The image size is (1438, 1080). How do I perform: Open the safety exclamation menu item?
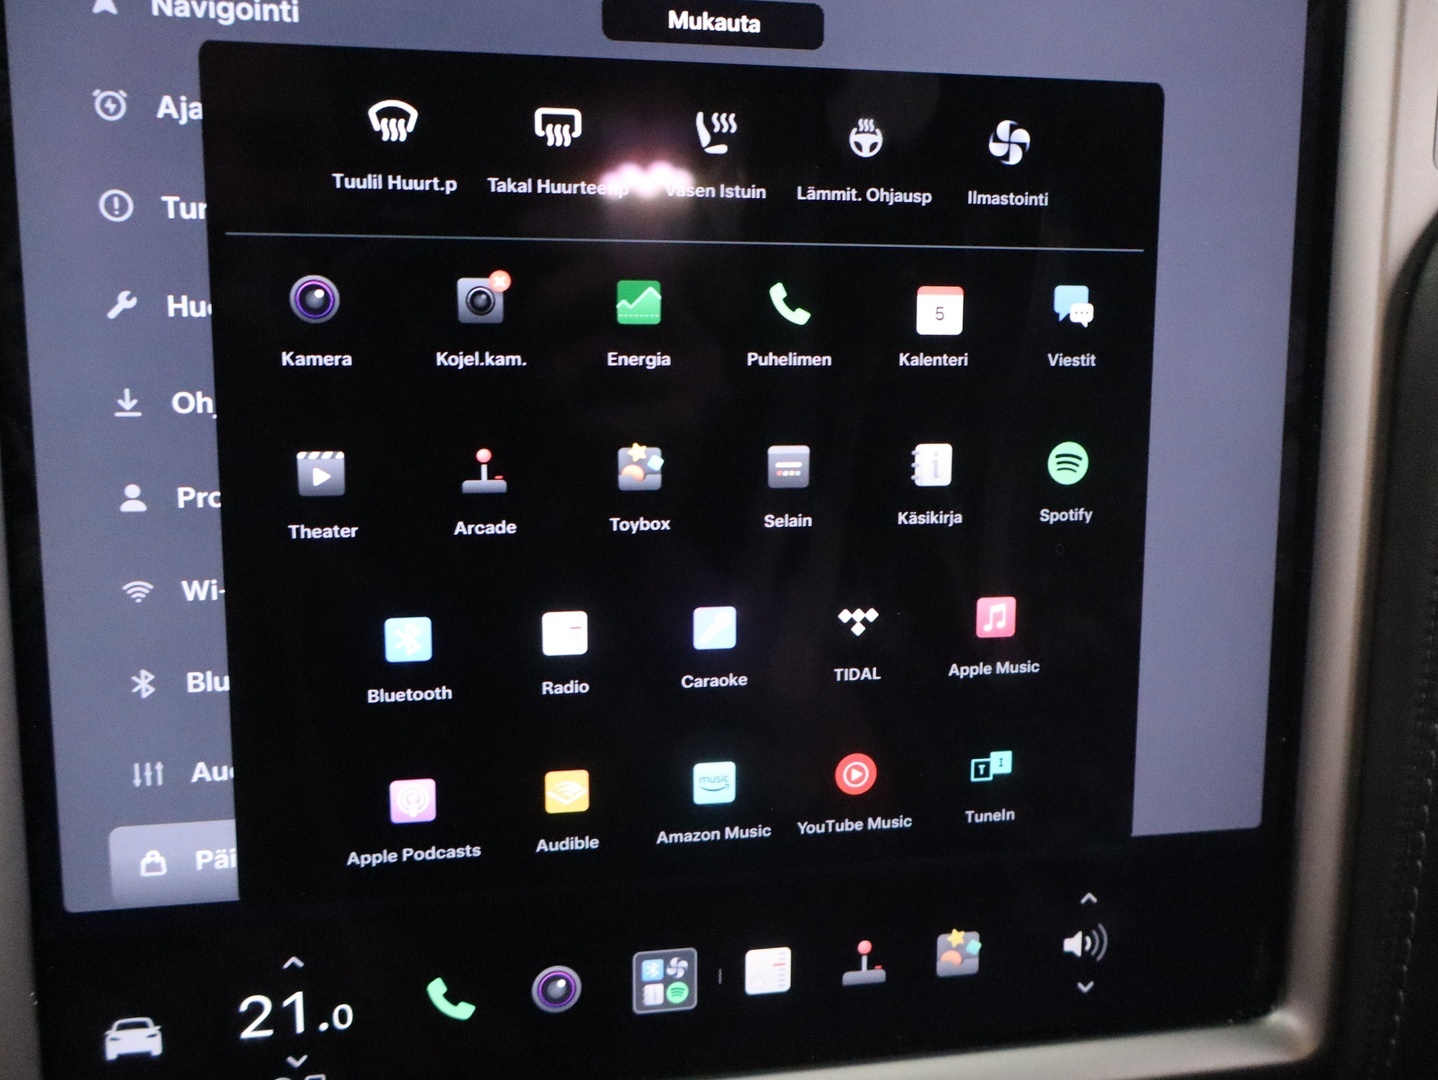153,206
